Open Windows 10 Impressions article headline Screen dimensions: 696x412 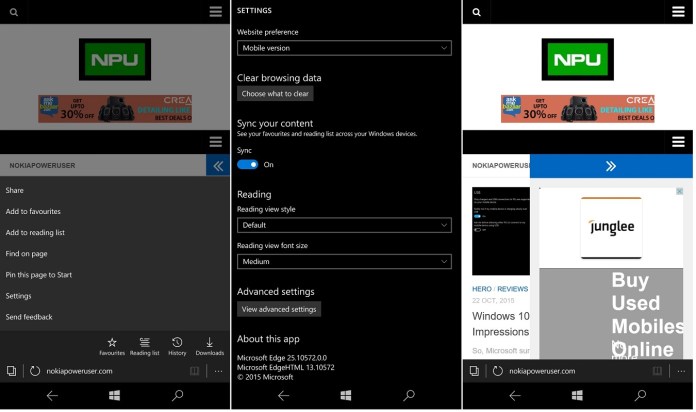(501, 324)
